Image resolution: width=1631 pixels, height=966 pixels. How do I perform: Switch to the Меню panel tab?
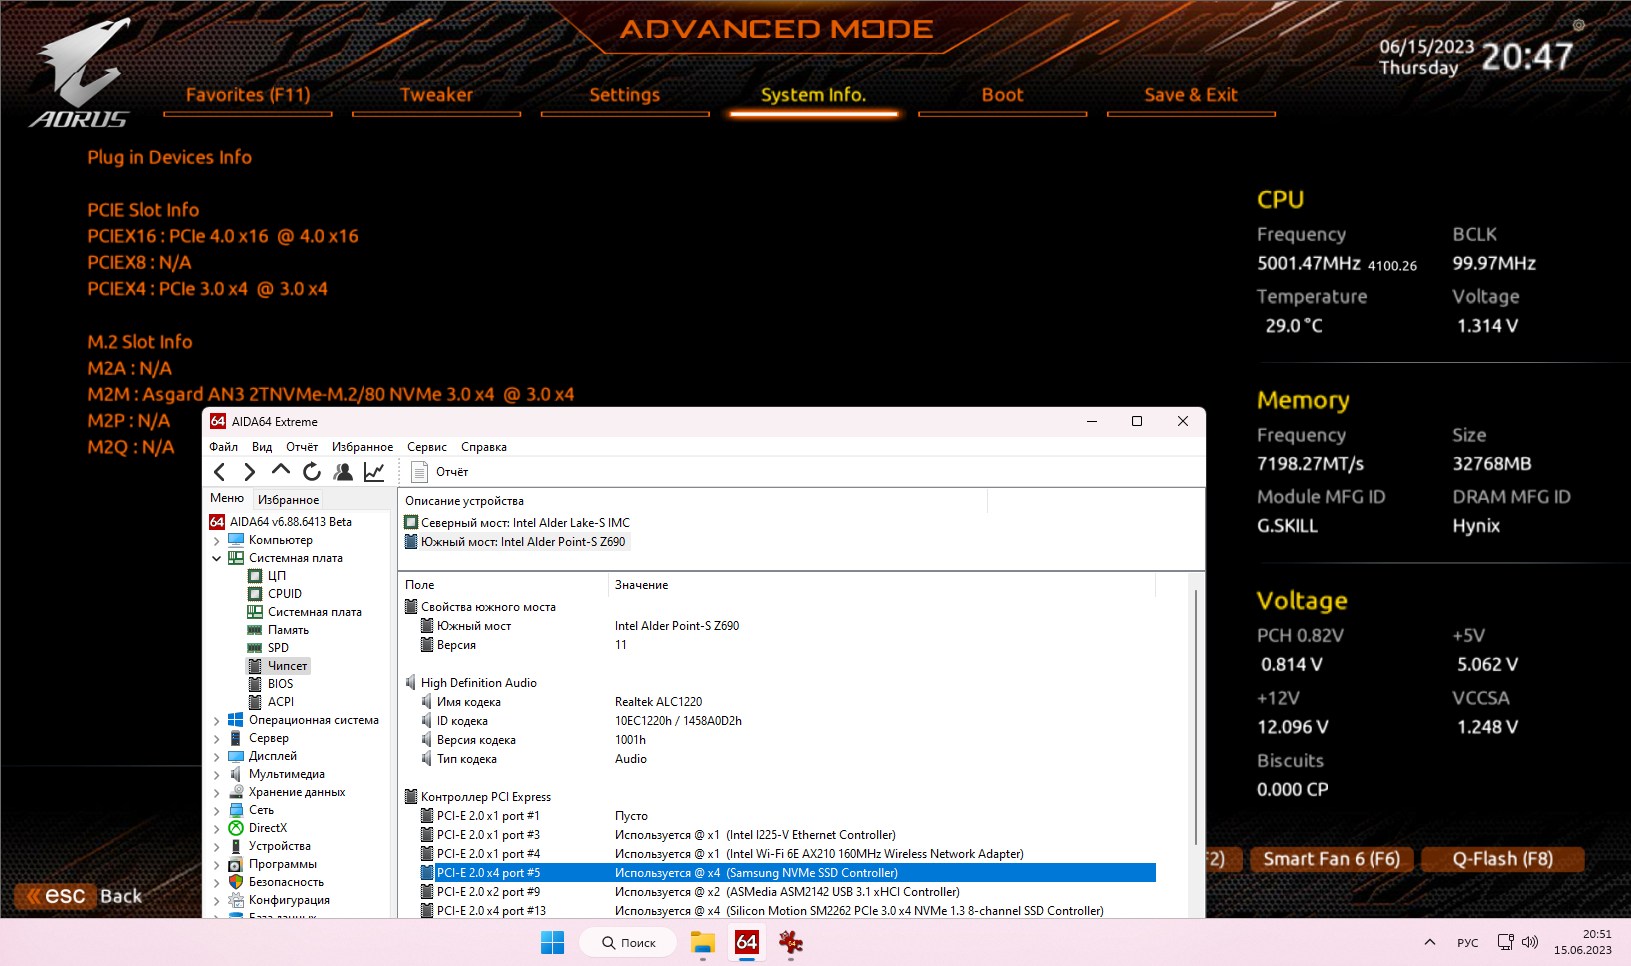pyautogui.click(x=227, y=498)
